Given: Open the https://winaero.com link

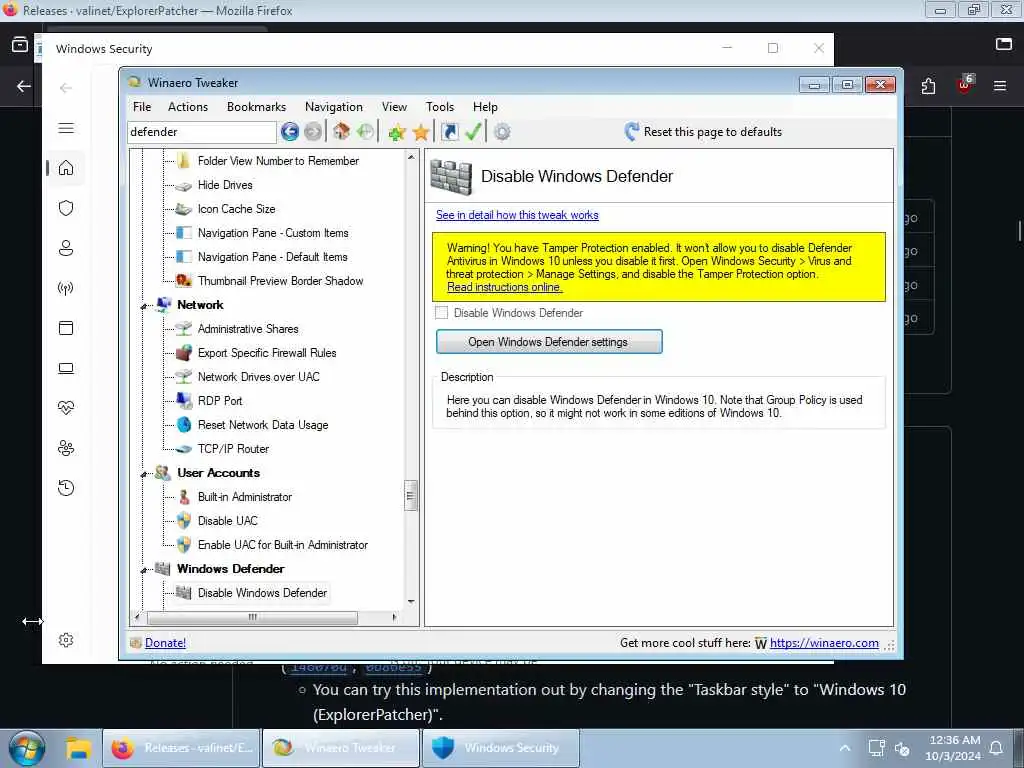Looking at the screenshot, I should click(x=824, y=643).
